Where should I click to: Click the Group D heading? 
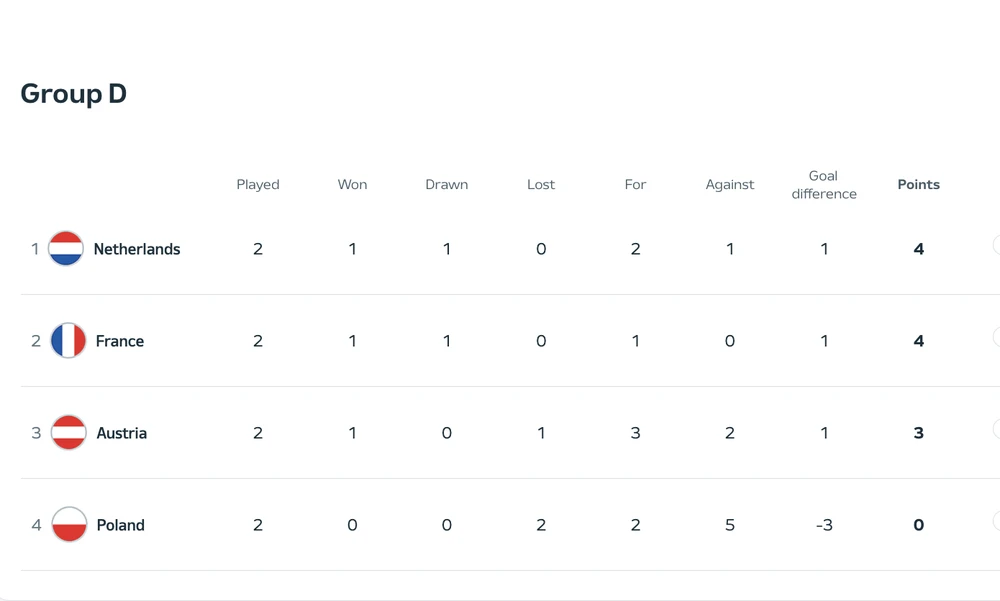click(74, 94)
